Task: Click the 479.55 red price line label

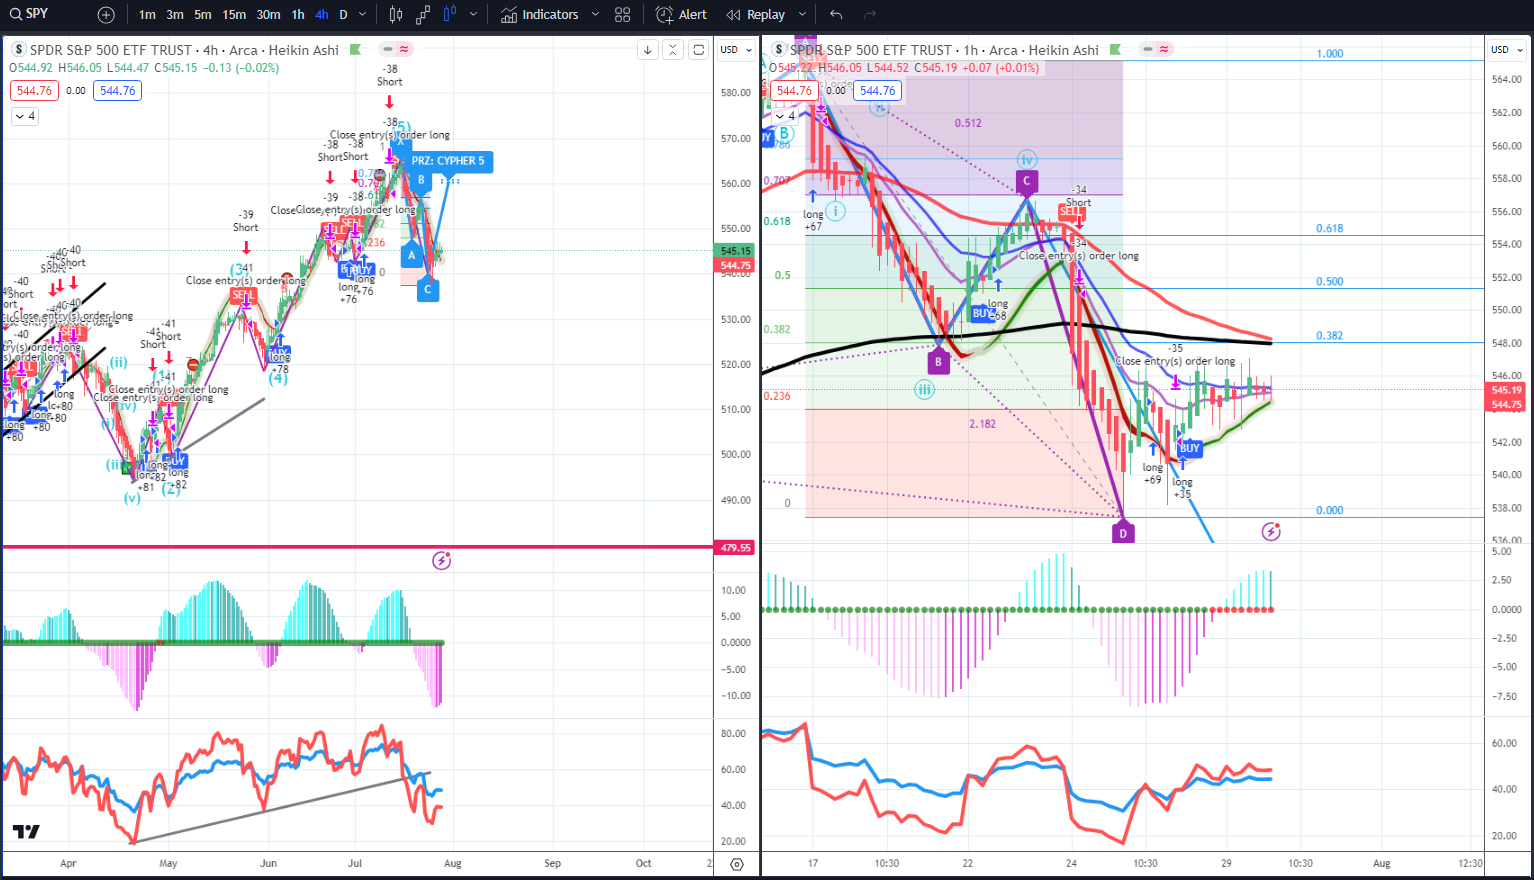Action: 736,548
